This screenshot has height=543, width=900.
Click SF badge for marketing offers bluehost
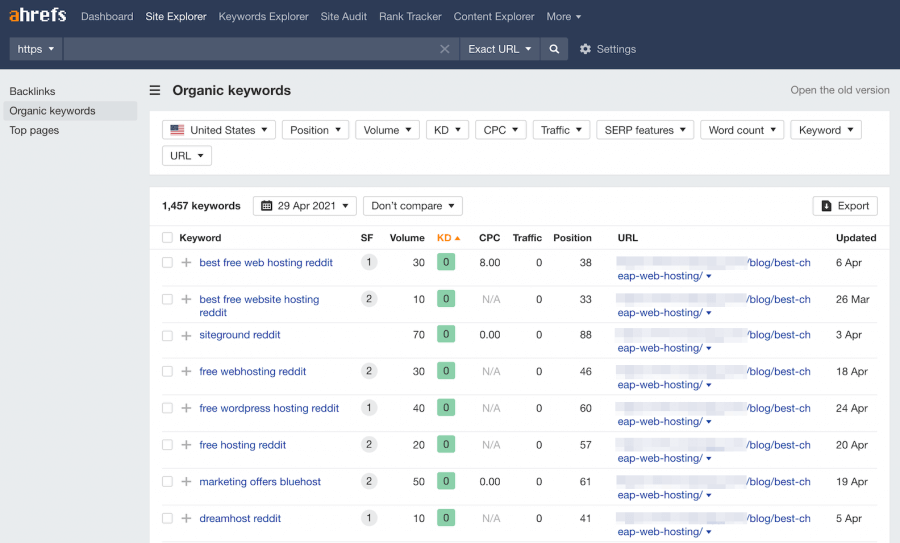pyautogui.click(x=369, y=482)
